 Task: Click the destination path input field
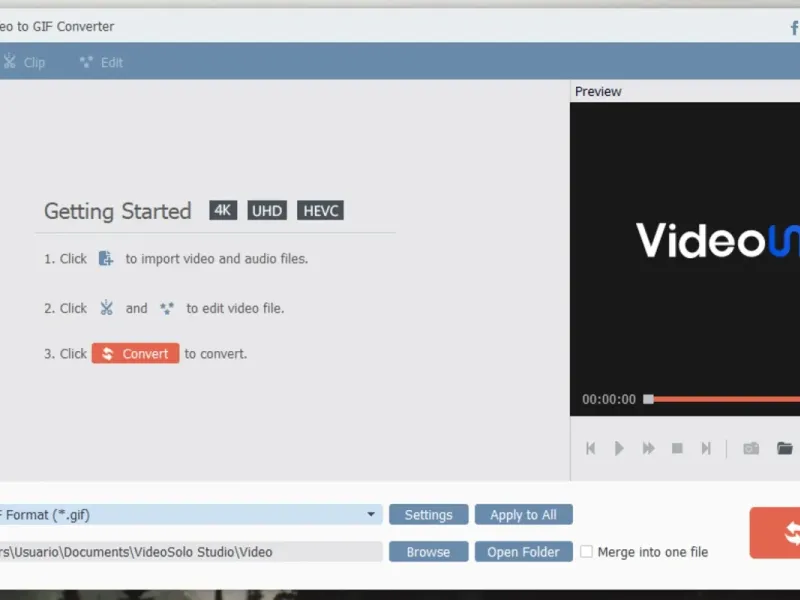pyautogui.click(x=190, y=552)
